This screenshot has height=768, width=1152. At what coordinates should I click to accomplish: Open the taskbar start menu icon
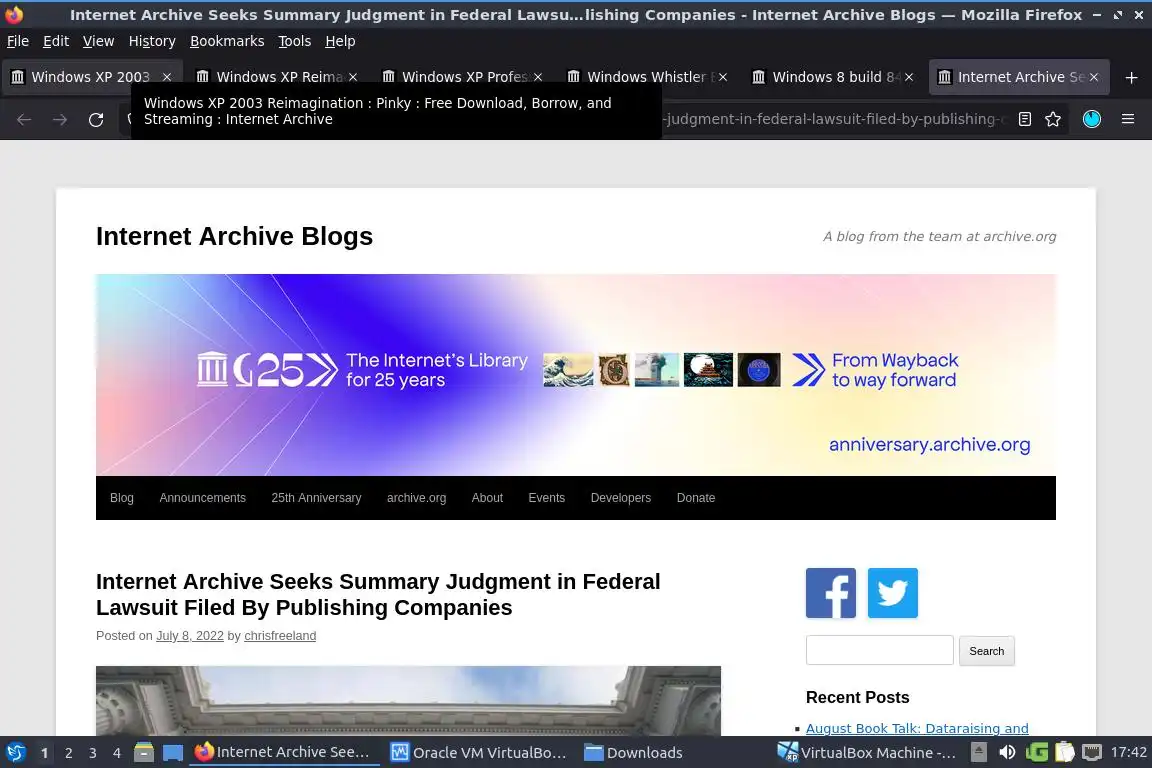click(15, 753)
